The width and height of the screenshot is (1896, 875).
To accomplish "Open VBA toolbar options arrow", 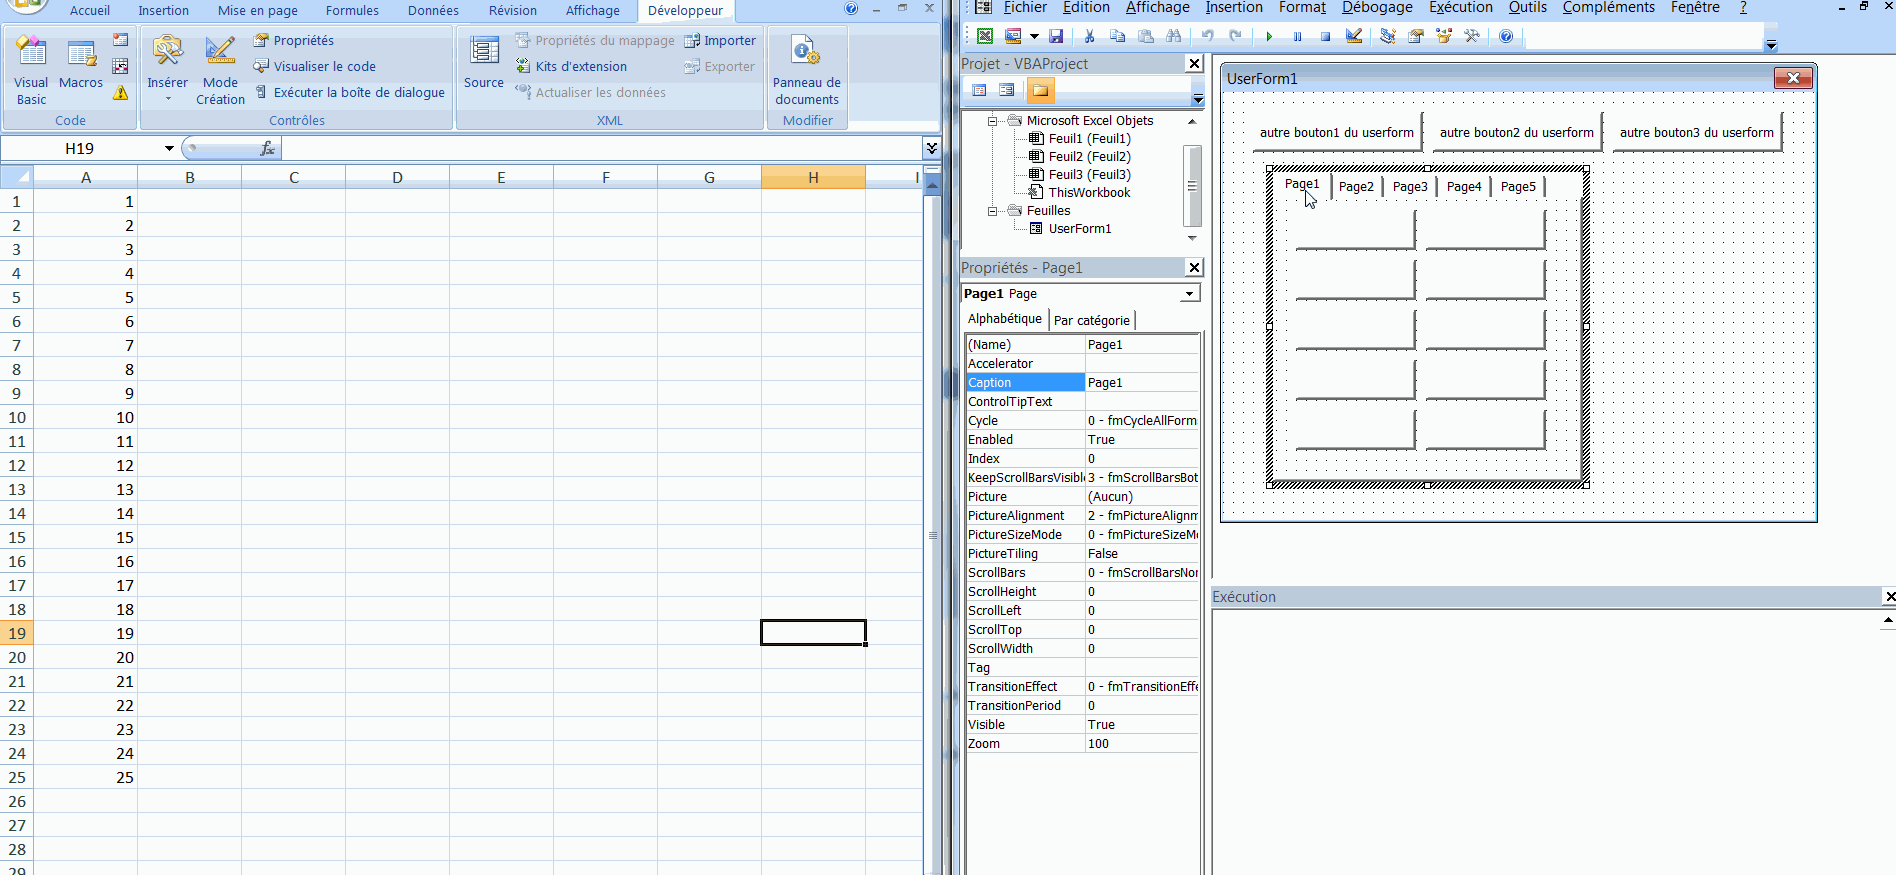I will tap(1771, 45).
